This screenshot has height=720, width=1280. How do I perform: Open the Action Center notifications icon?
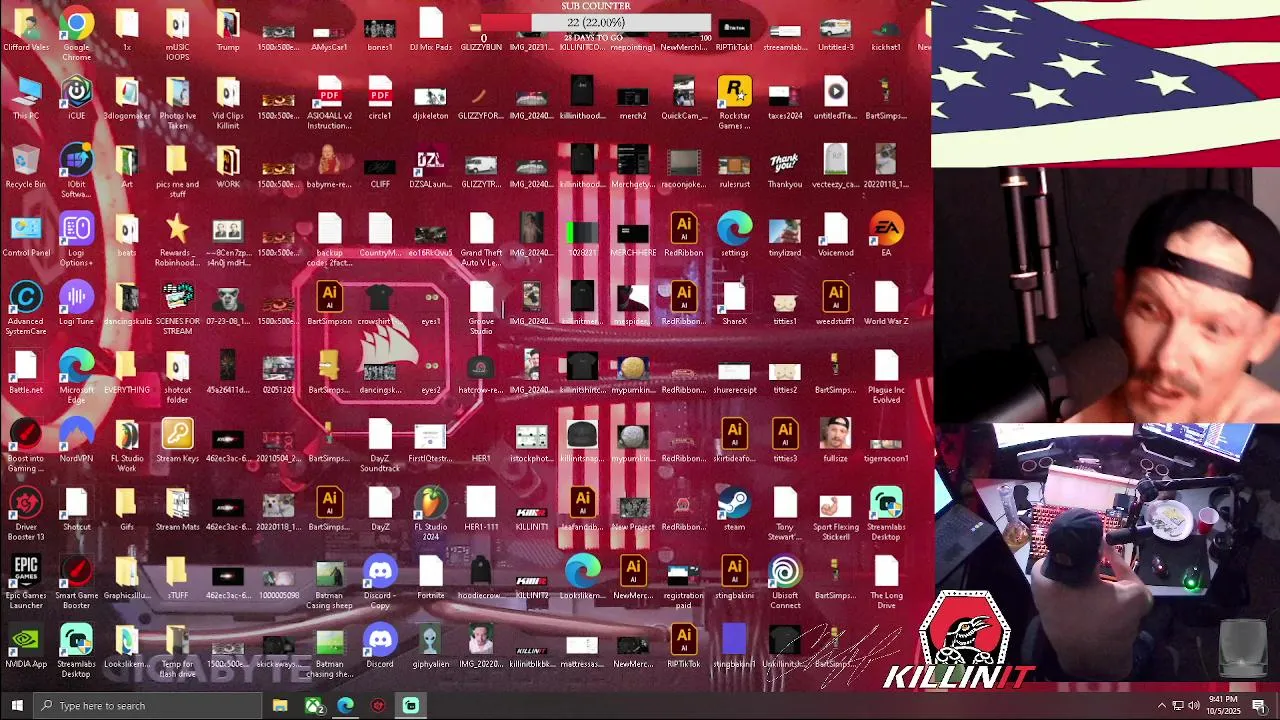pyautogui.click(x=1260, y=706)
